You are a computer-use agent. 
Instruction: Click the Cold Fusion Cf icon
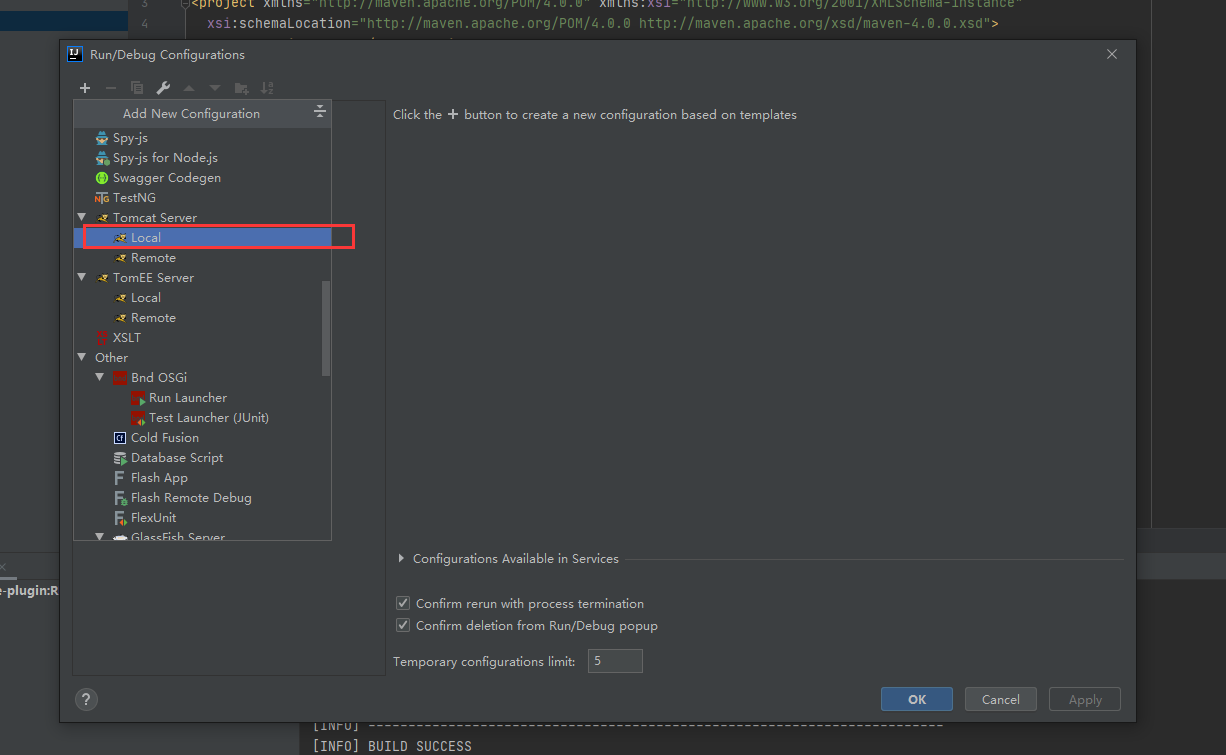pyautogui.click(x=120, y=438)
